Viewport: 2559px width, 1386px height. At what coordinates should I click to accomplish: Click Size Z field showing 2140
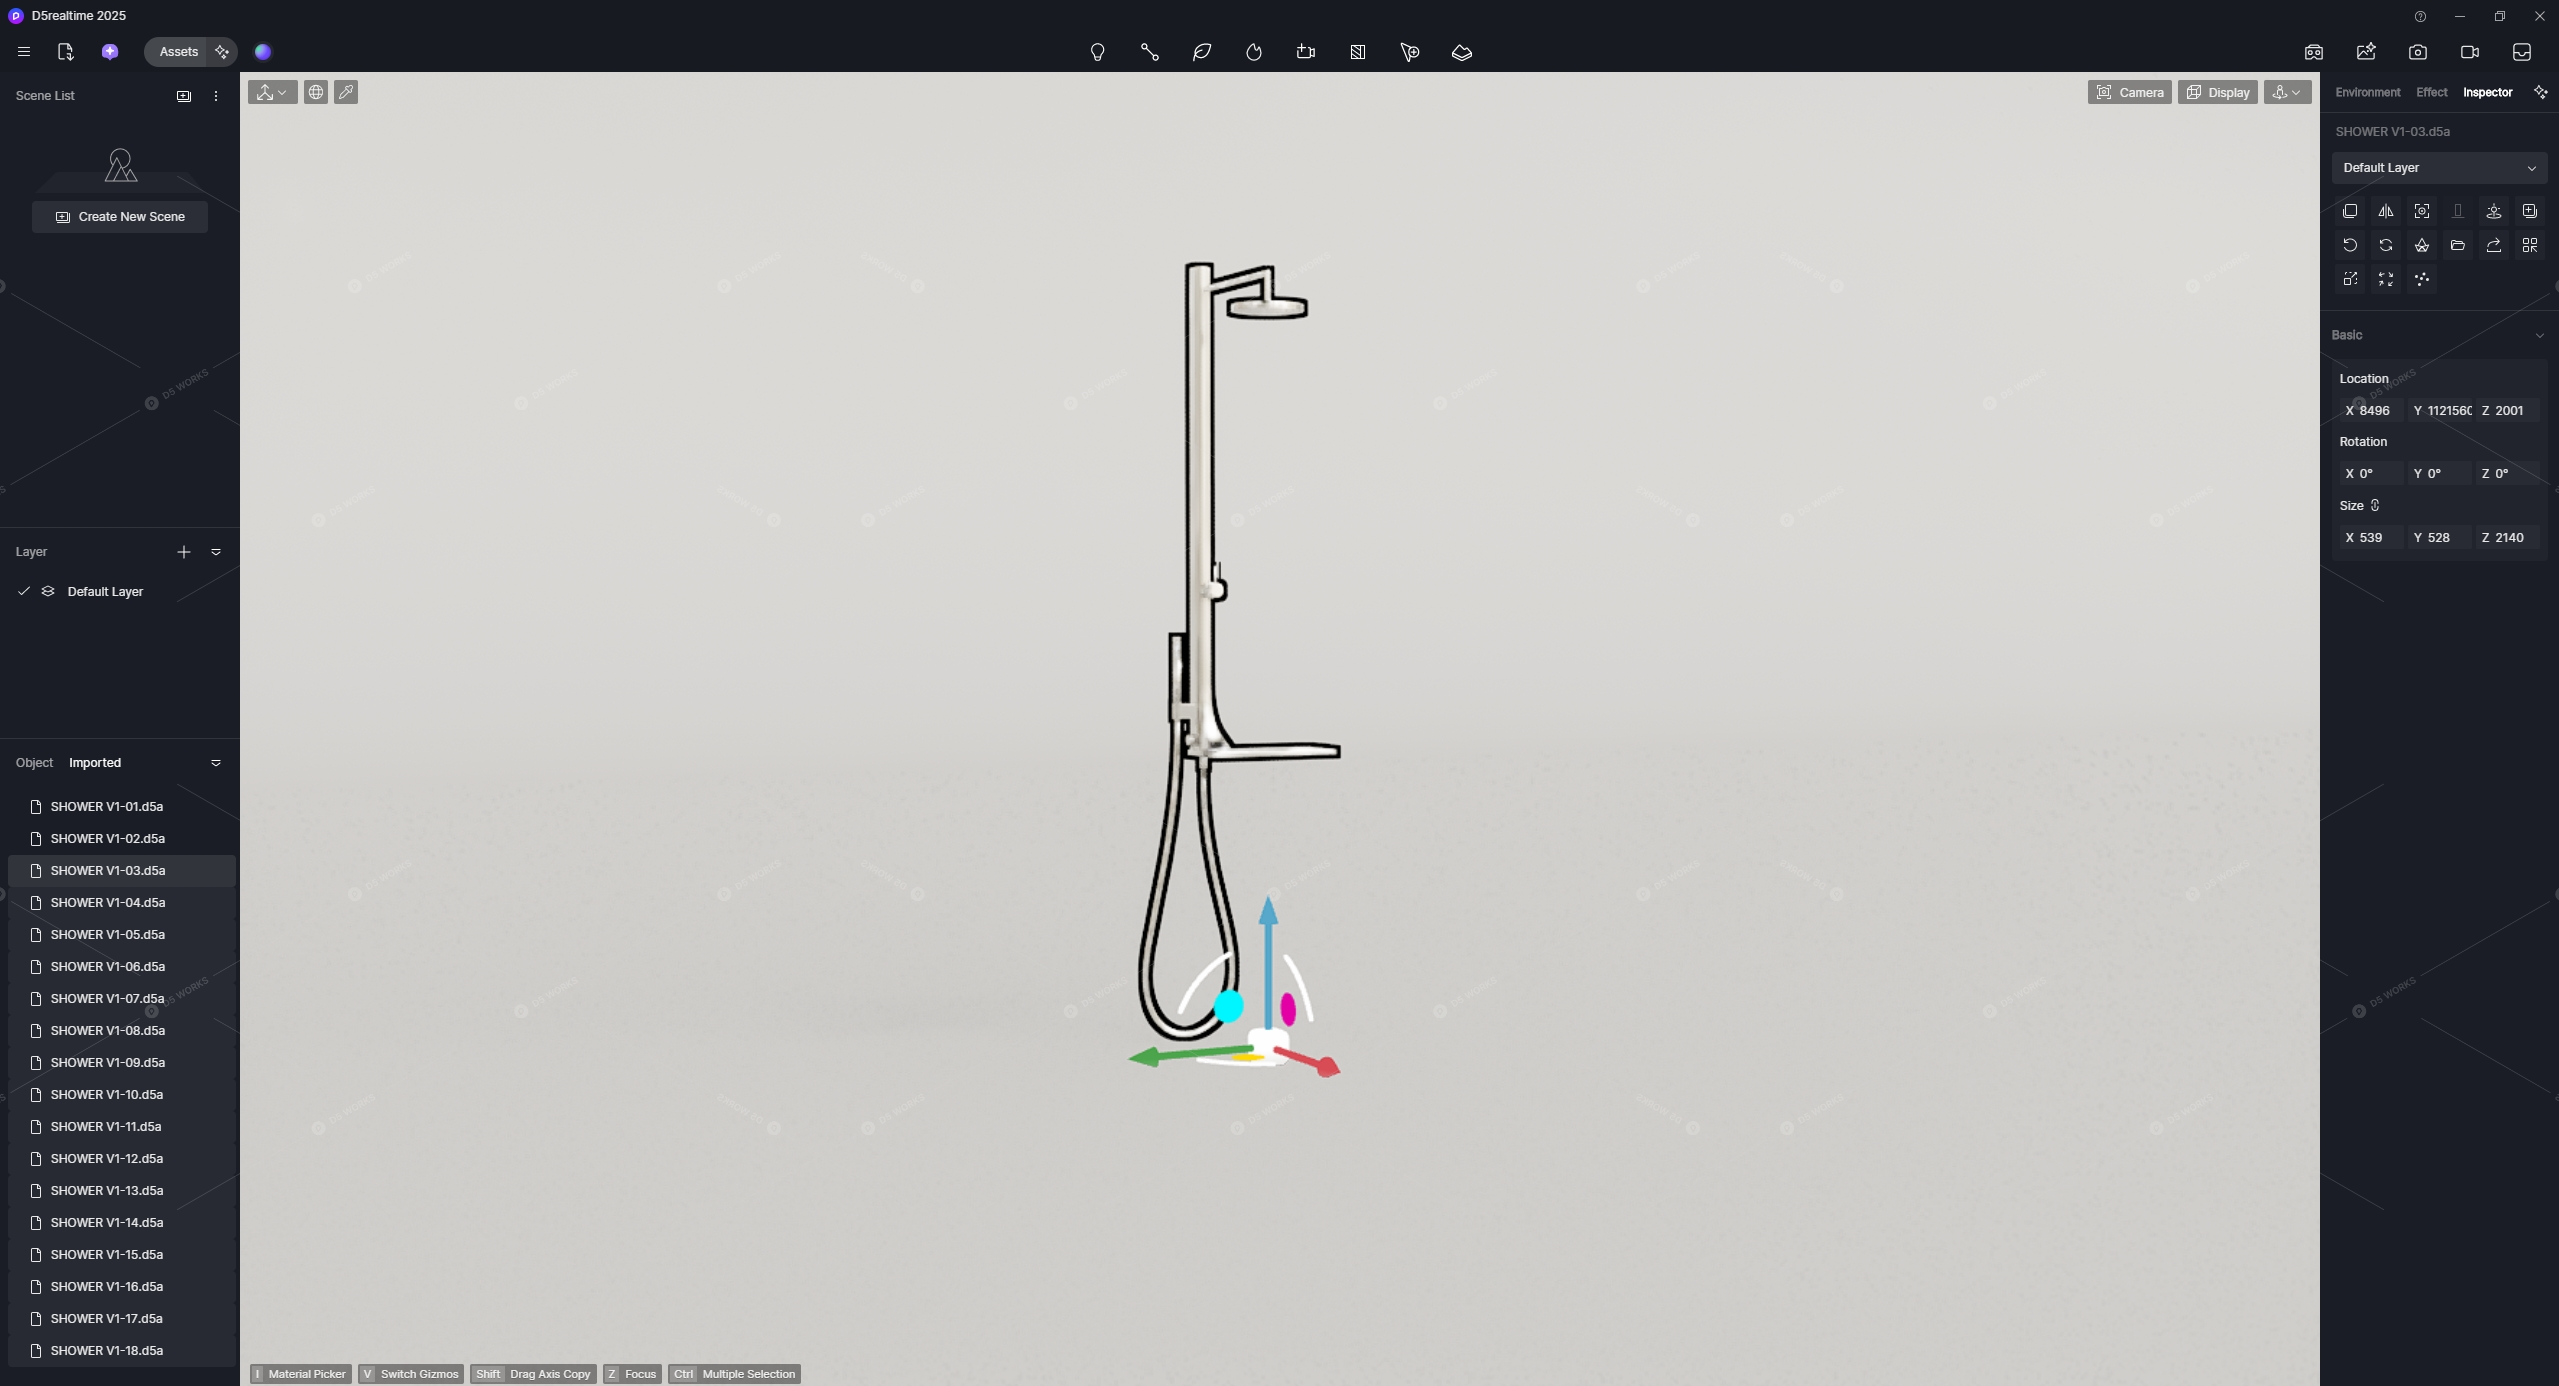point(2507,538)
